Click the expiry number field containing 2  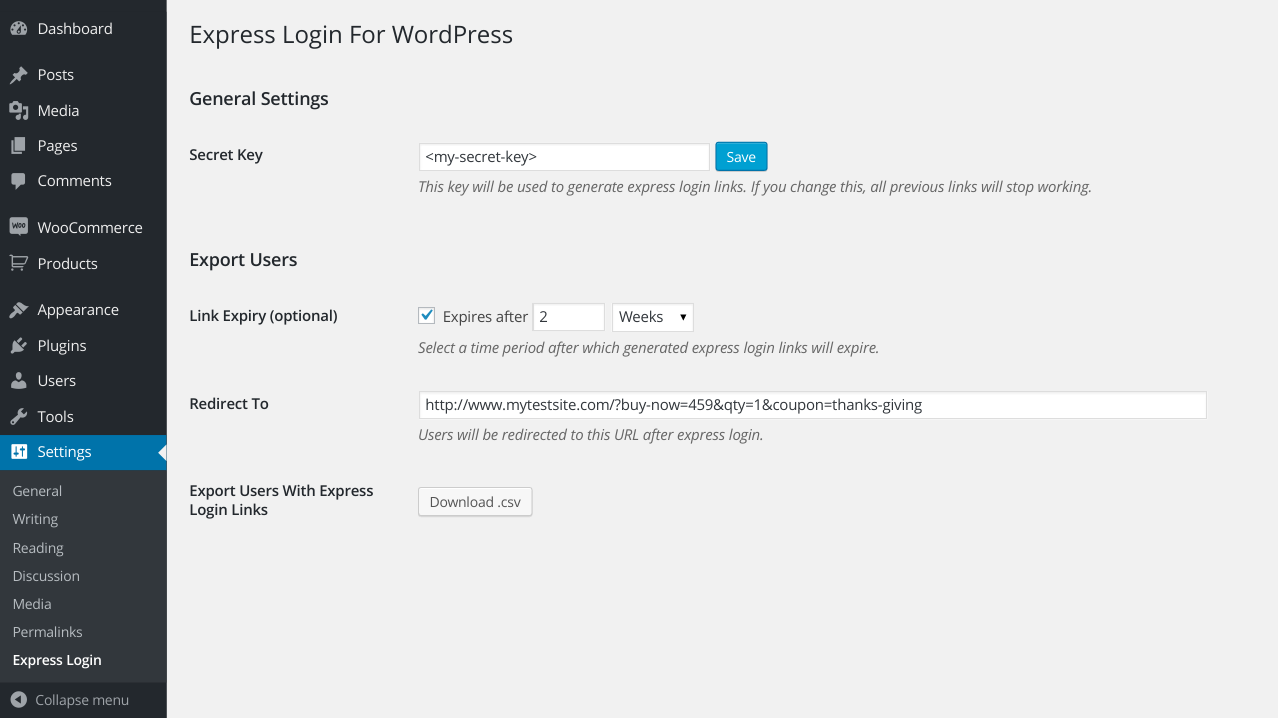569,317
